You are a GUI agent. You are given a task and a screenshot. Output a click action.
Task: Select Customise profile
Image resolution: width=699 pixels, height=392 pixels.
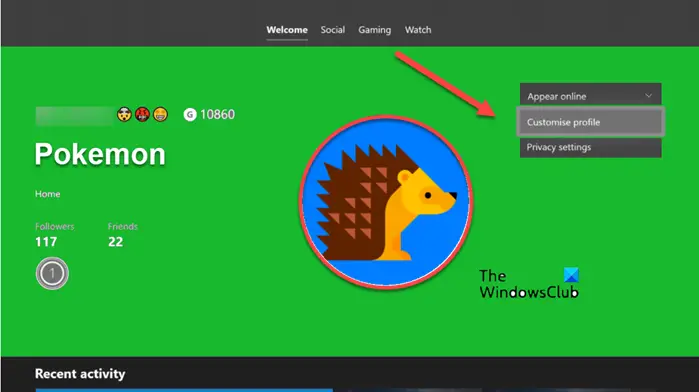(591, 122)
